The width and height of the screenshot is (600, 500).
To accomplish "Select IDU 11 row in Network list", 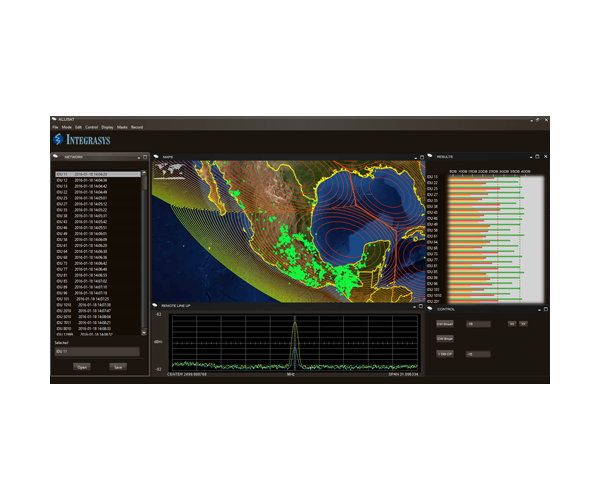I will pyautogui.click(x=98, y=174).
